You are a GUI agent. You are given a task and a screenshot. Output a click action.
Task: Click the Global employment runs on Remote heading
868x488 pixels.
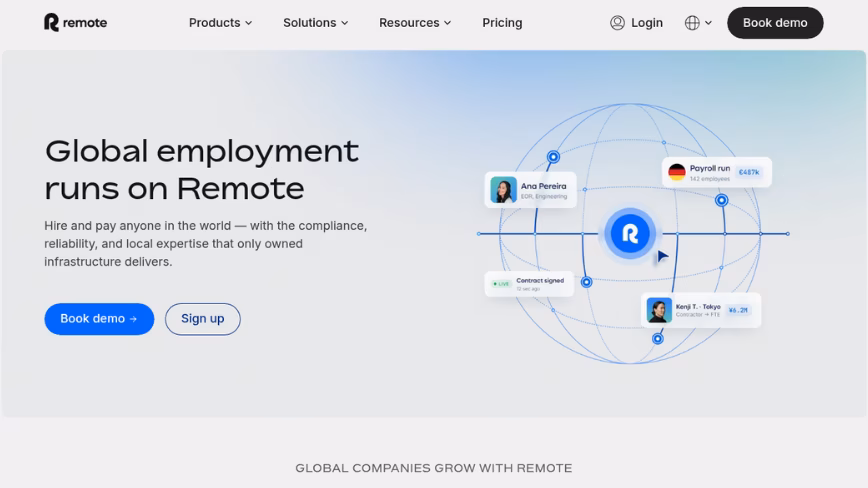[x=202, y=169]
